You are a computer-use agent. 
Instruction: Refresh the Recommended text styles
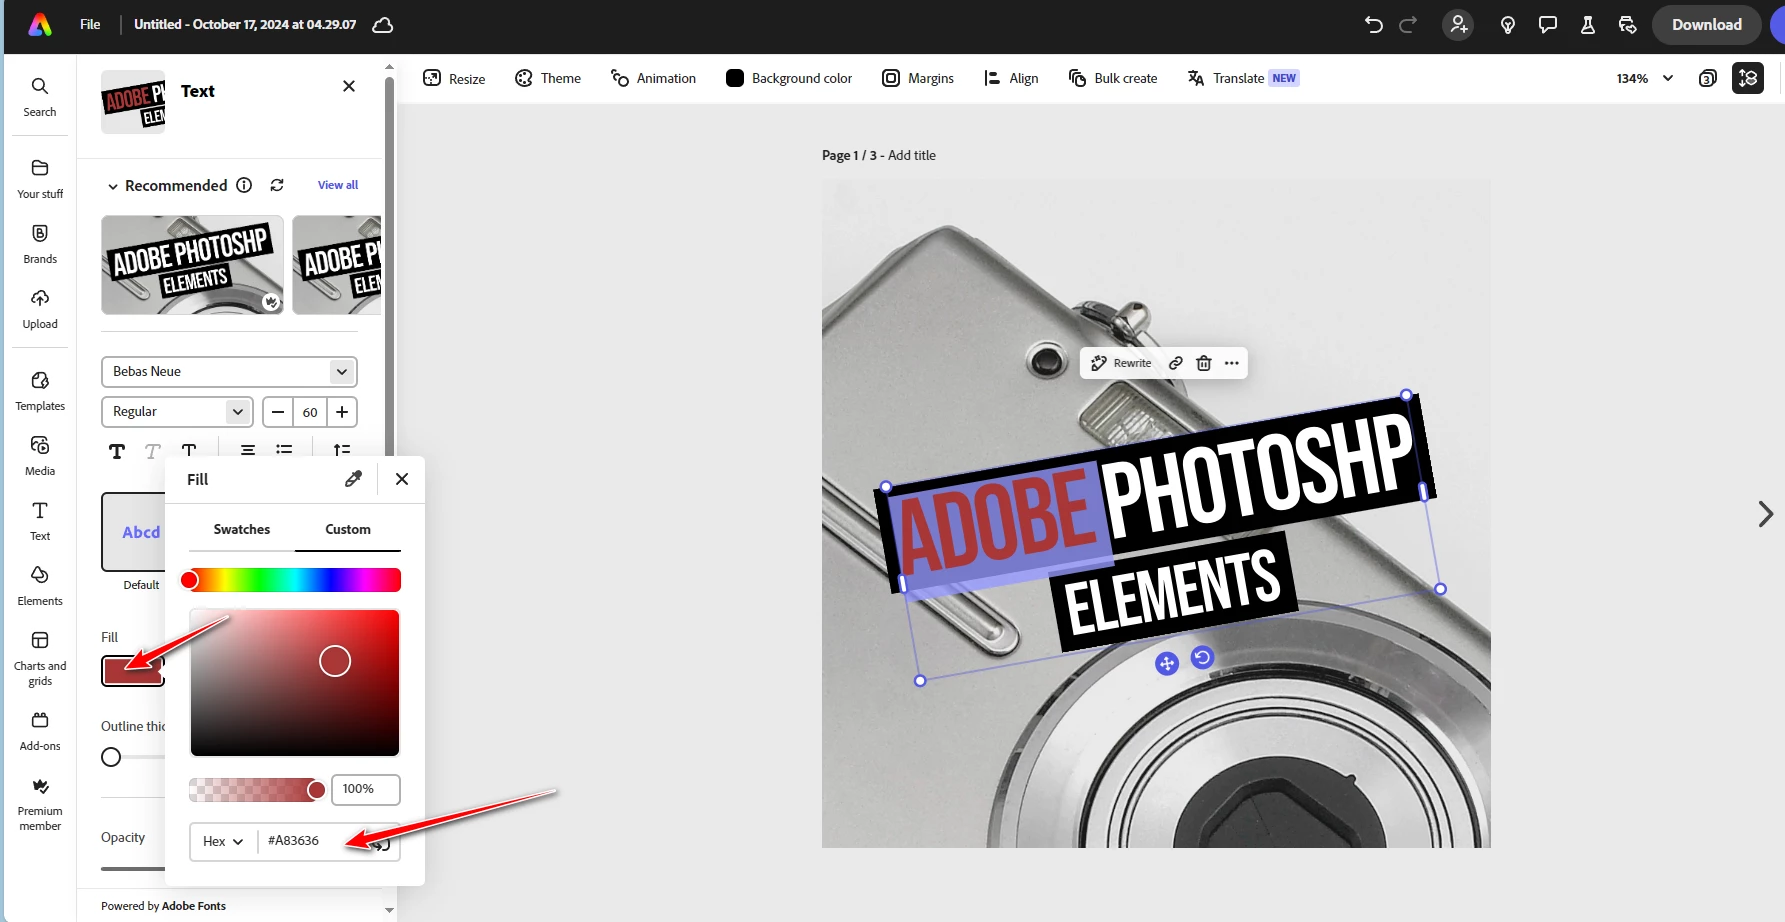[277, 185]
